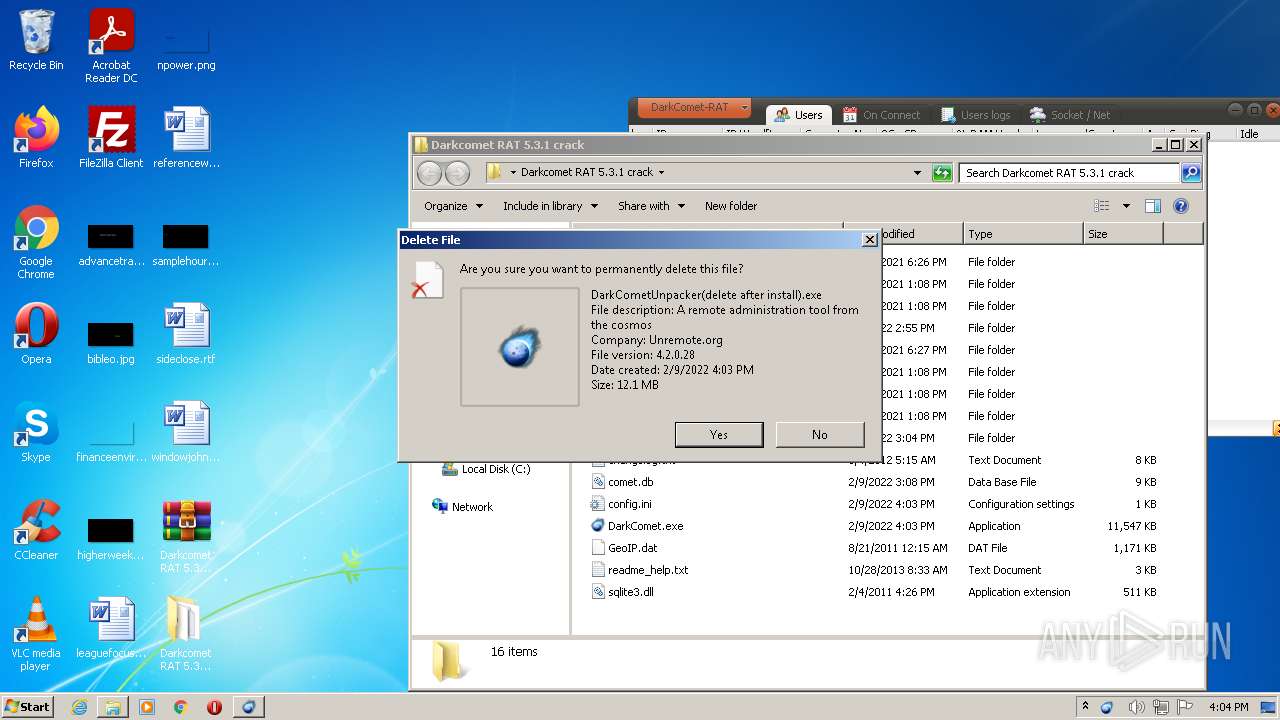The height and width of the screenshot is (720, 1280).
Task: Switch to Socket / Net tab in DarkComet
Action: click(1070, 114)
